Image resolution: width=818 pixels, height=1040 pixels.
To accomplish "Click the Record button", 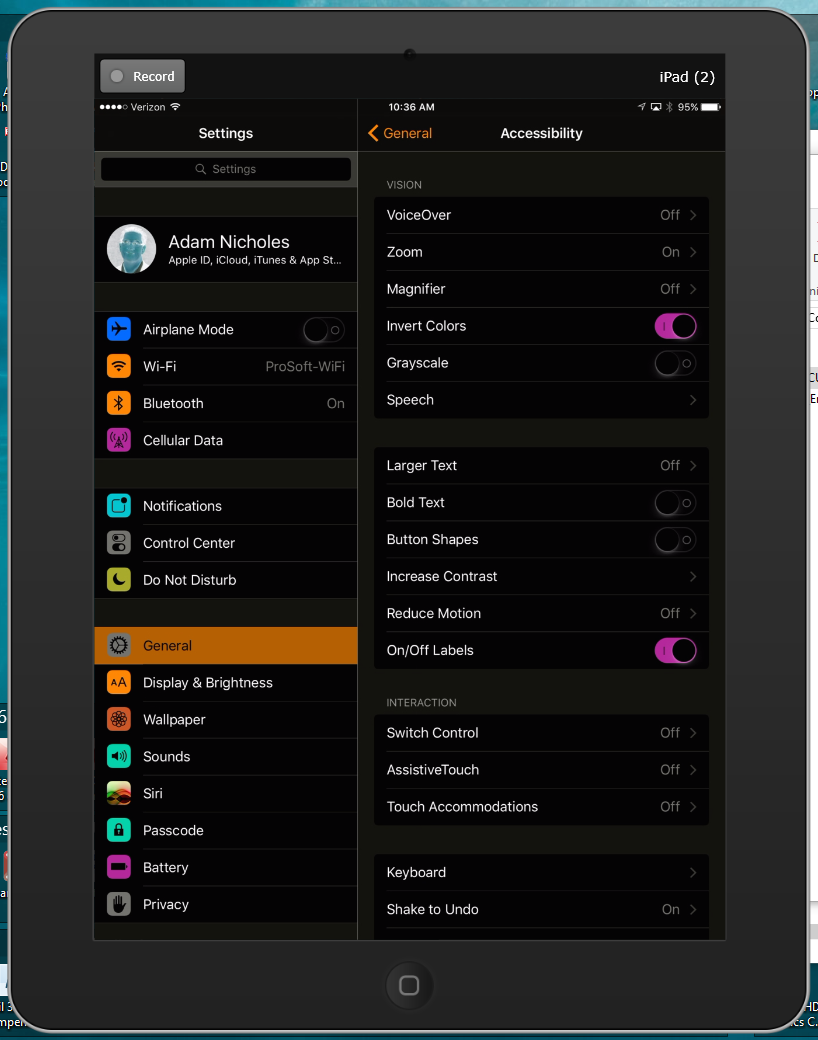I will coord(143,76).
